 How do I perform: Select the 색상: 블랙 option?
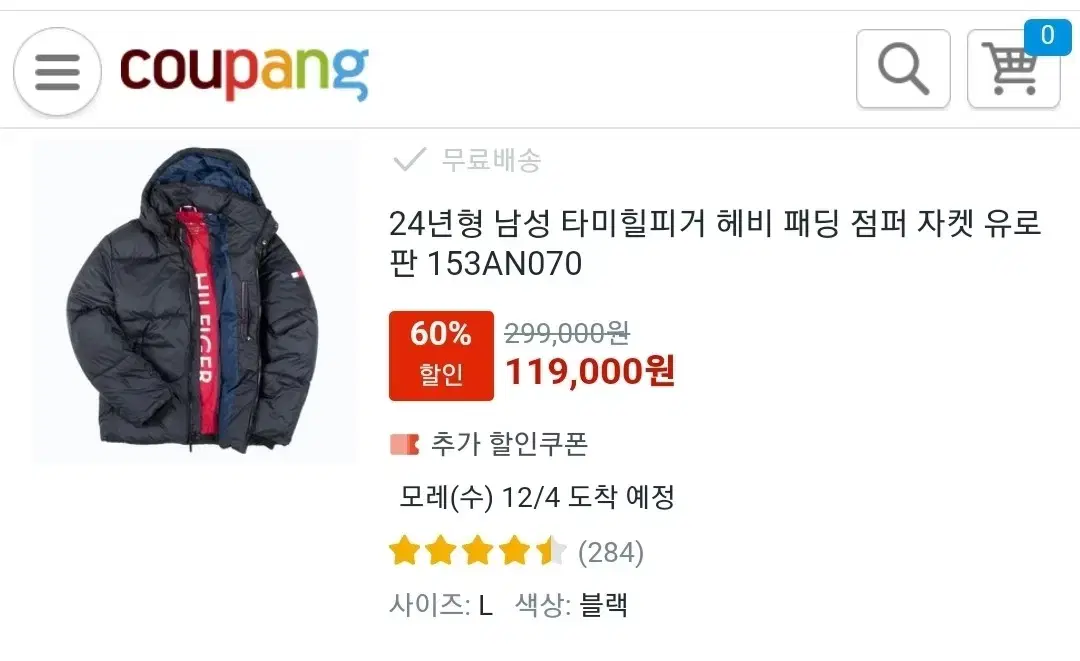571,605
